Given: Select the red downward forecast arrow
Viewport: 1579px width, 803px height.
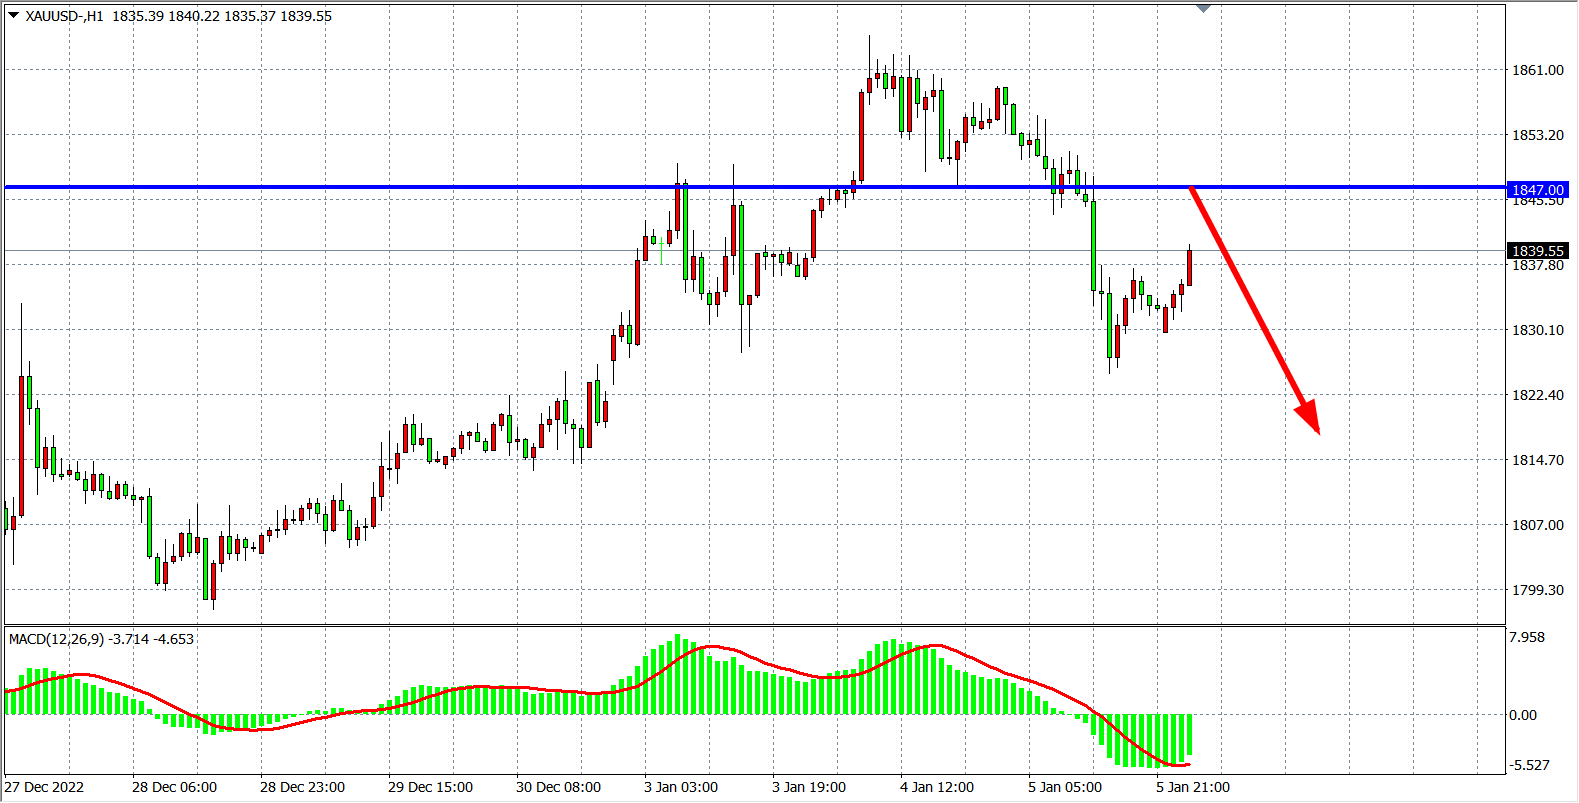Looking at the screenshot, I should (x=1255, y=310).
